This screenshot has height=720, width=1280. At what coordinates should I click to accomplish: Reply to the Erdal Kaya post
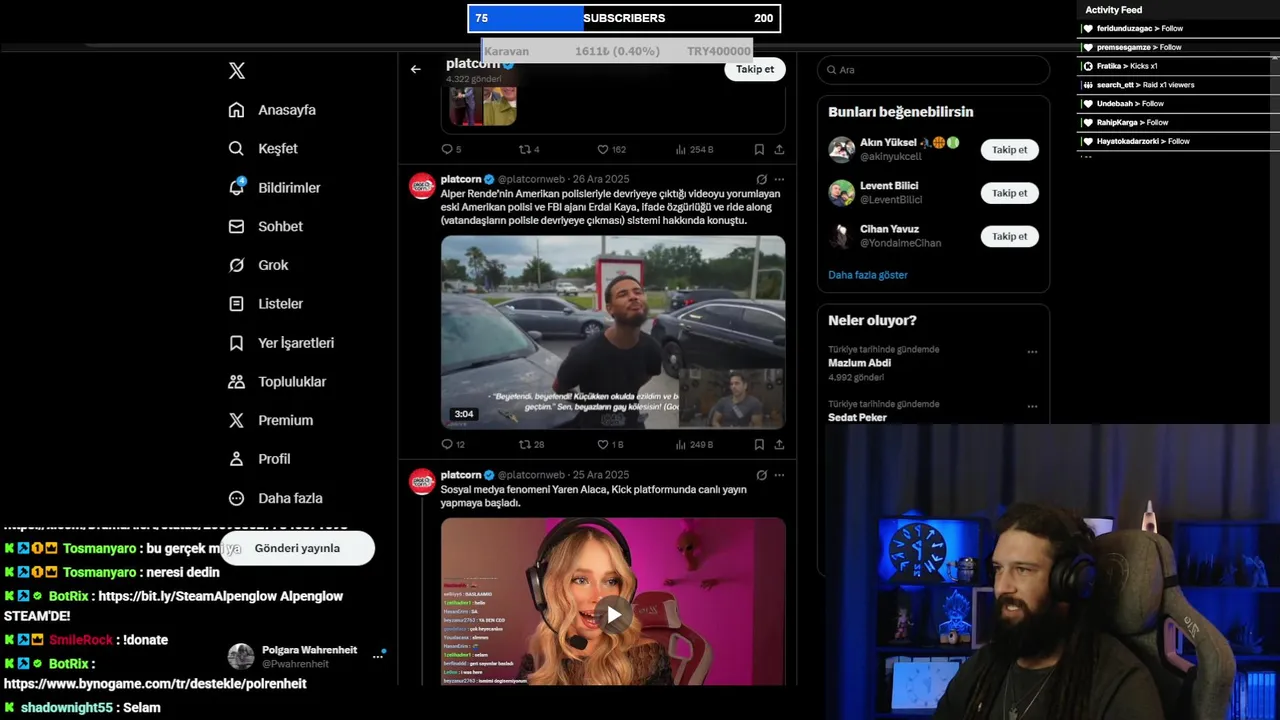[453, 444]
